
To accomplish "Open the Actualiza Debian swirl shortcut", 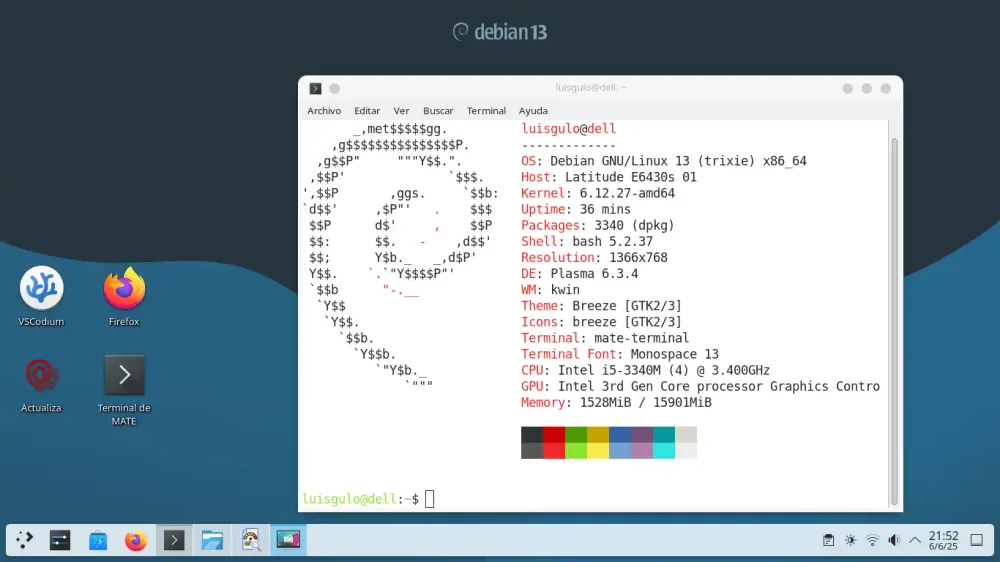I will pyautogui.click(x=42, y=376).
